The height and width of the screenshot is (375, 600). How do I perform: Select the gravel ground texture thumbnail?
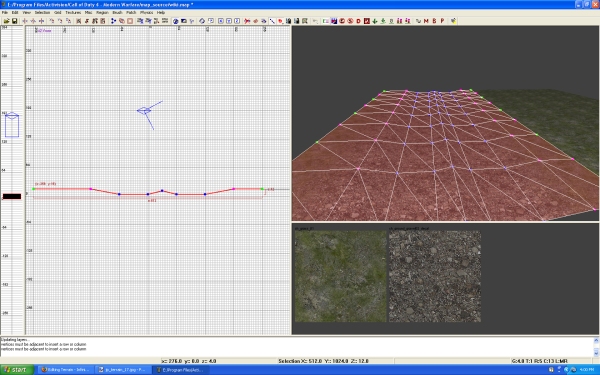click(435, 276)
